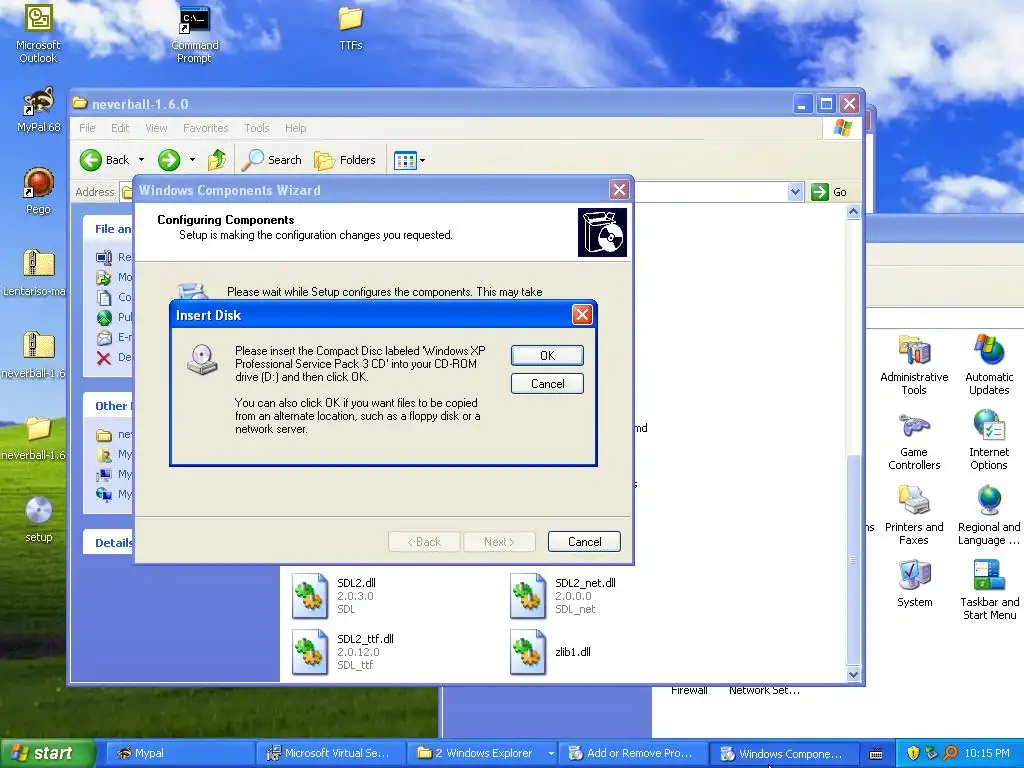Open the Favorites menu
The width and height of the screenshot is (1024, 768).
pos(205,128)
